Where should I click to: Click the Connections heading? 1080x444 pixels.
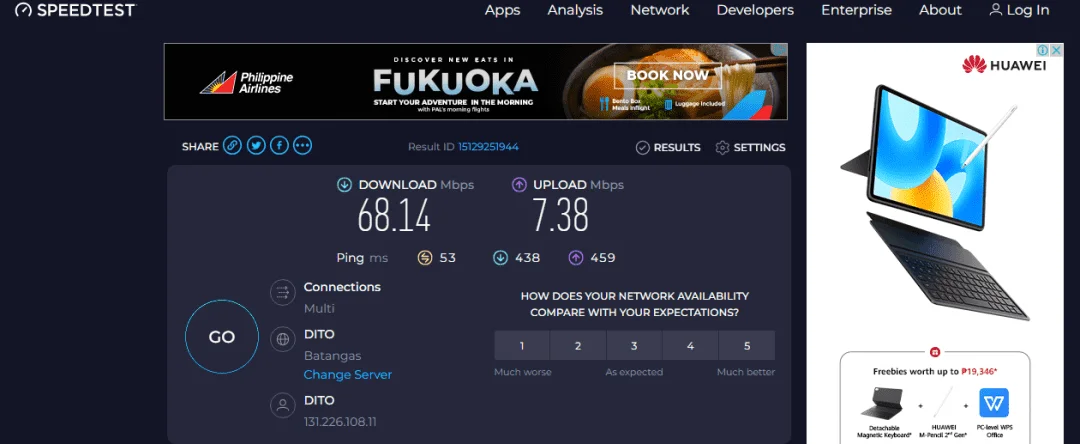342,287
